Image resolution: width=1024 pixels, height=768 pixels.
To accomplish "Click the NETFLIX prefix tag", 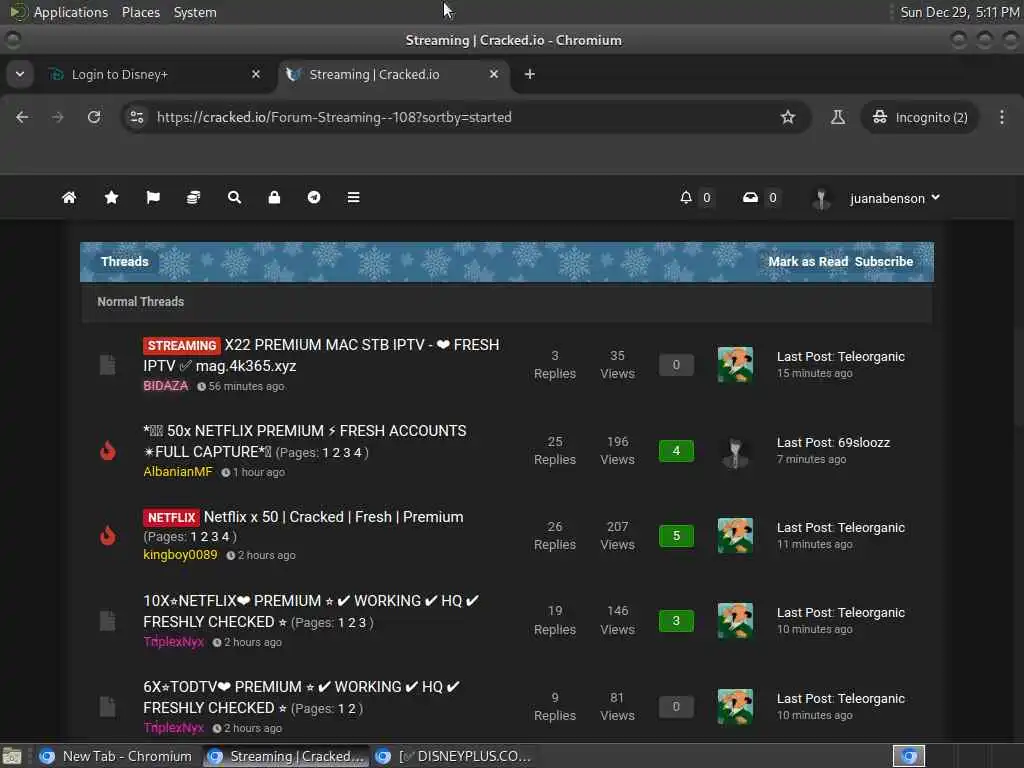I will pyautogui.click(x=171, y=517).
